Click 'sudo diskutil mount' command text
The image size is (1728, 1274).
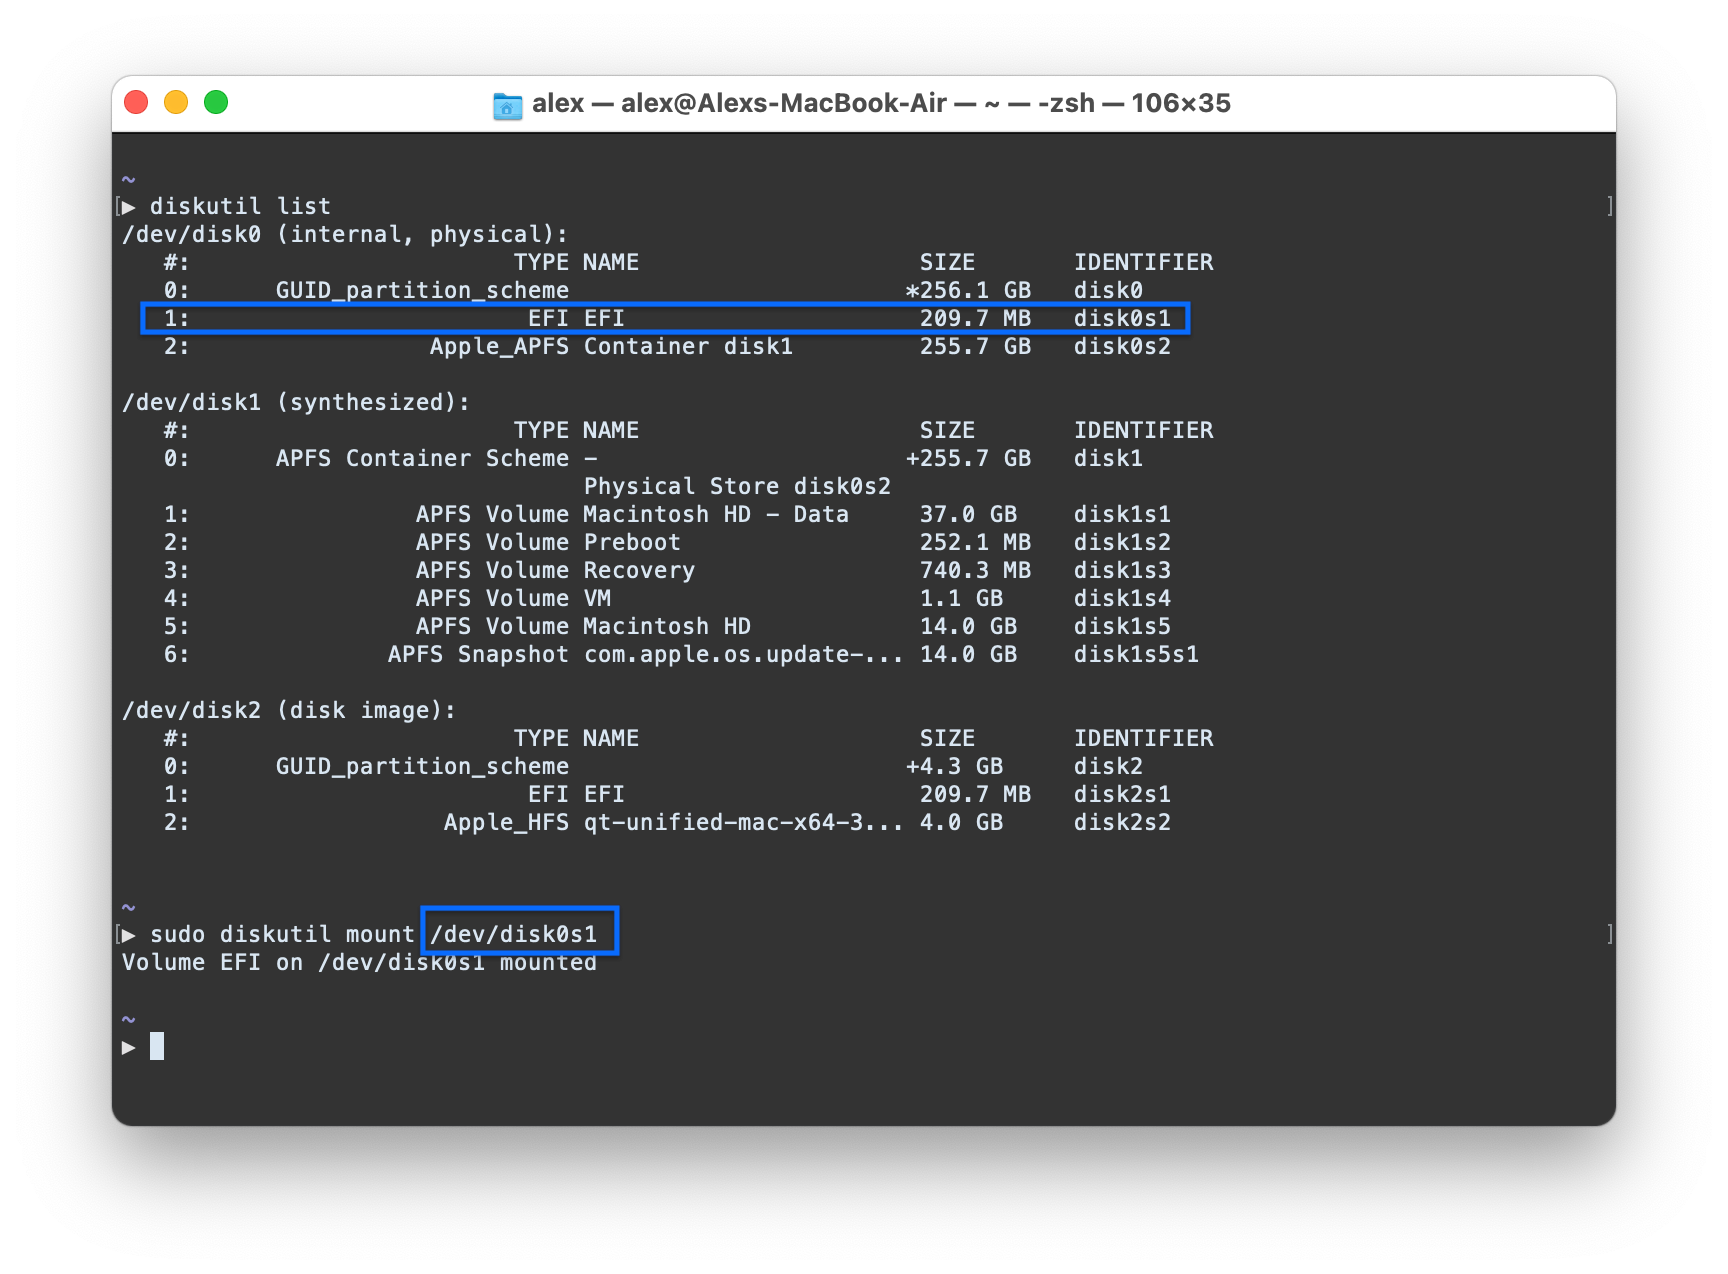282,934
